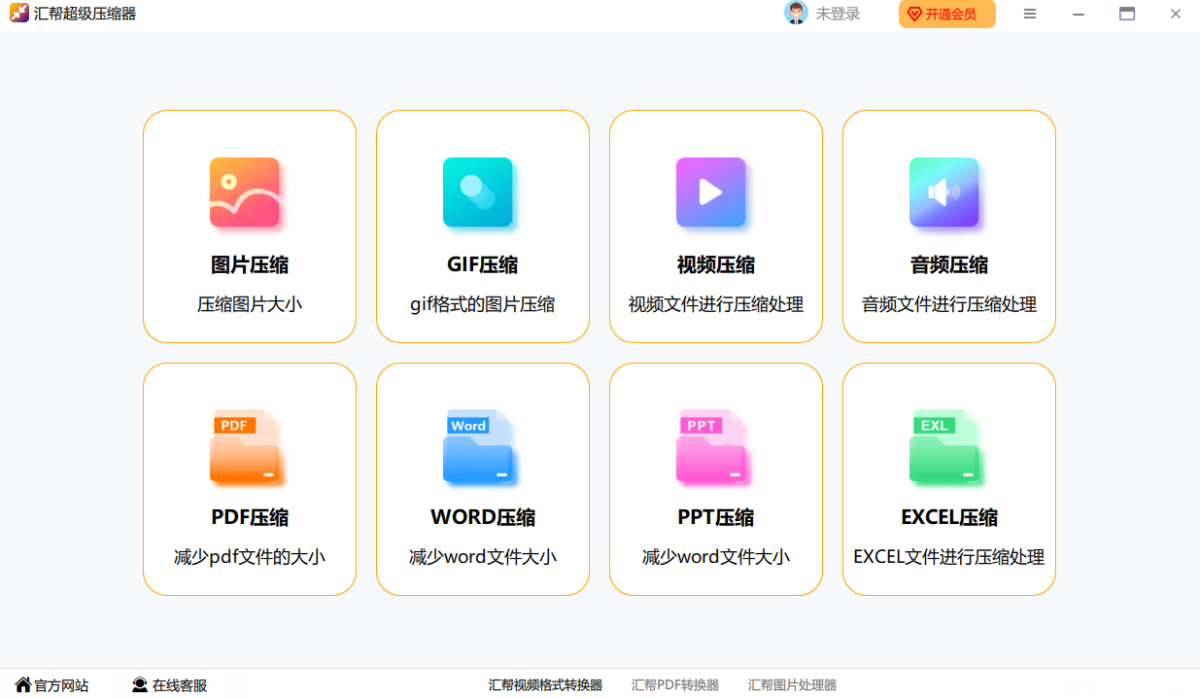This screenshot has height=698, width=1200.
Task: Click the 开通会员 membership button
Action: coord(946,14)
